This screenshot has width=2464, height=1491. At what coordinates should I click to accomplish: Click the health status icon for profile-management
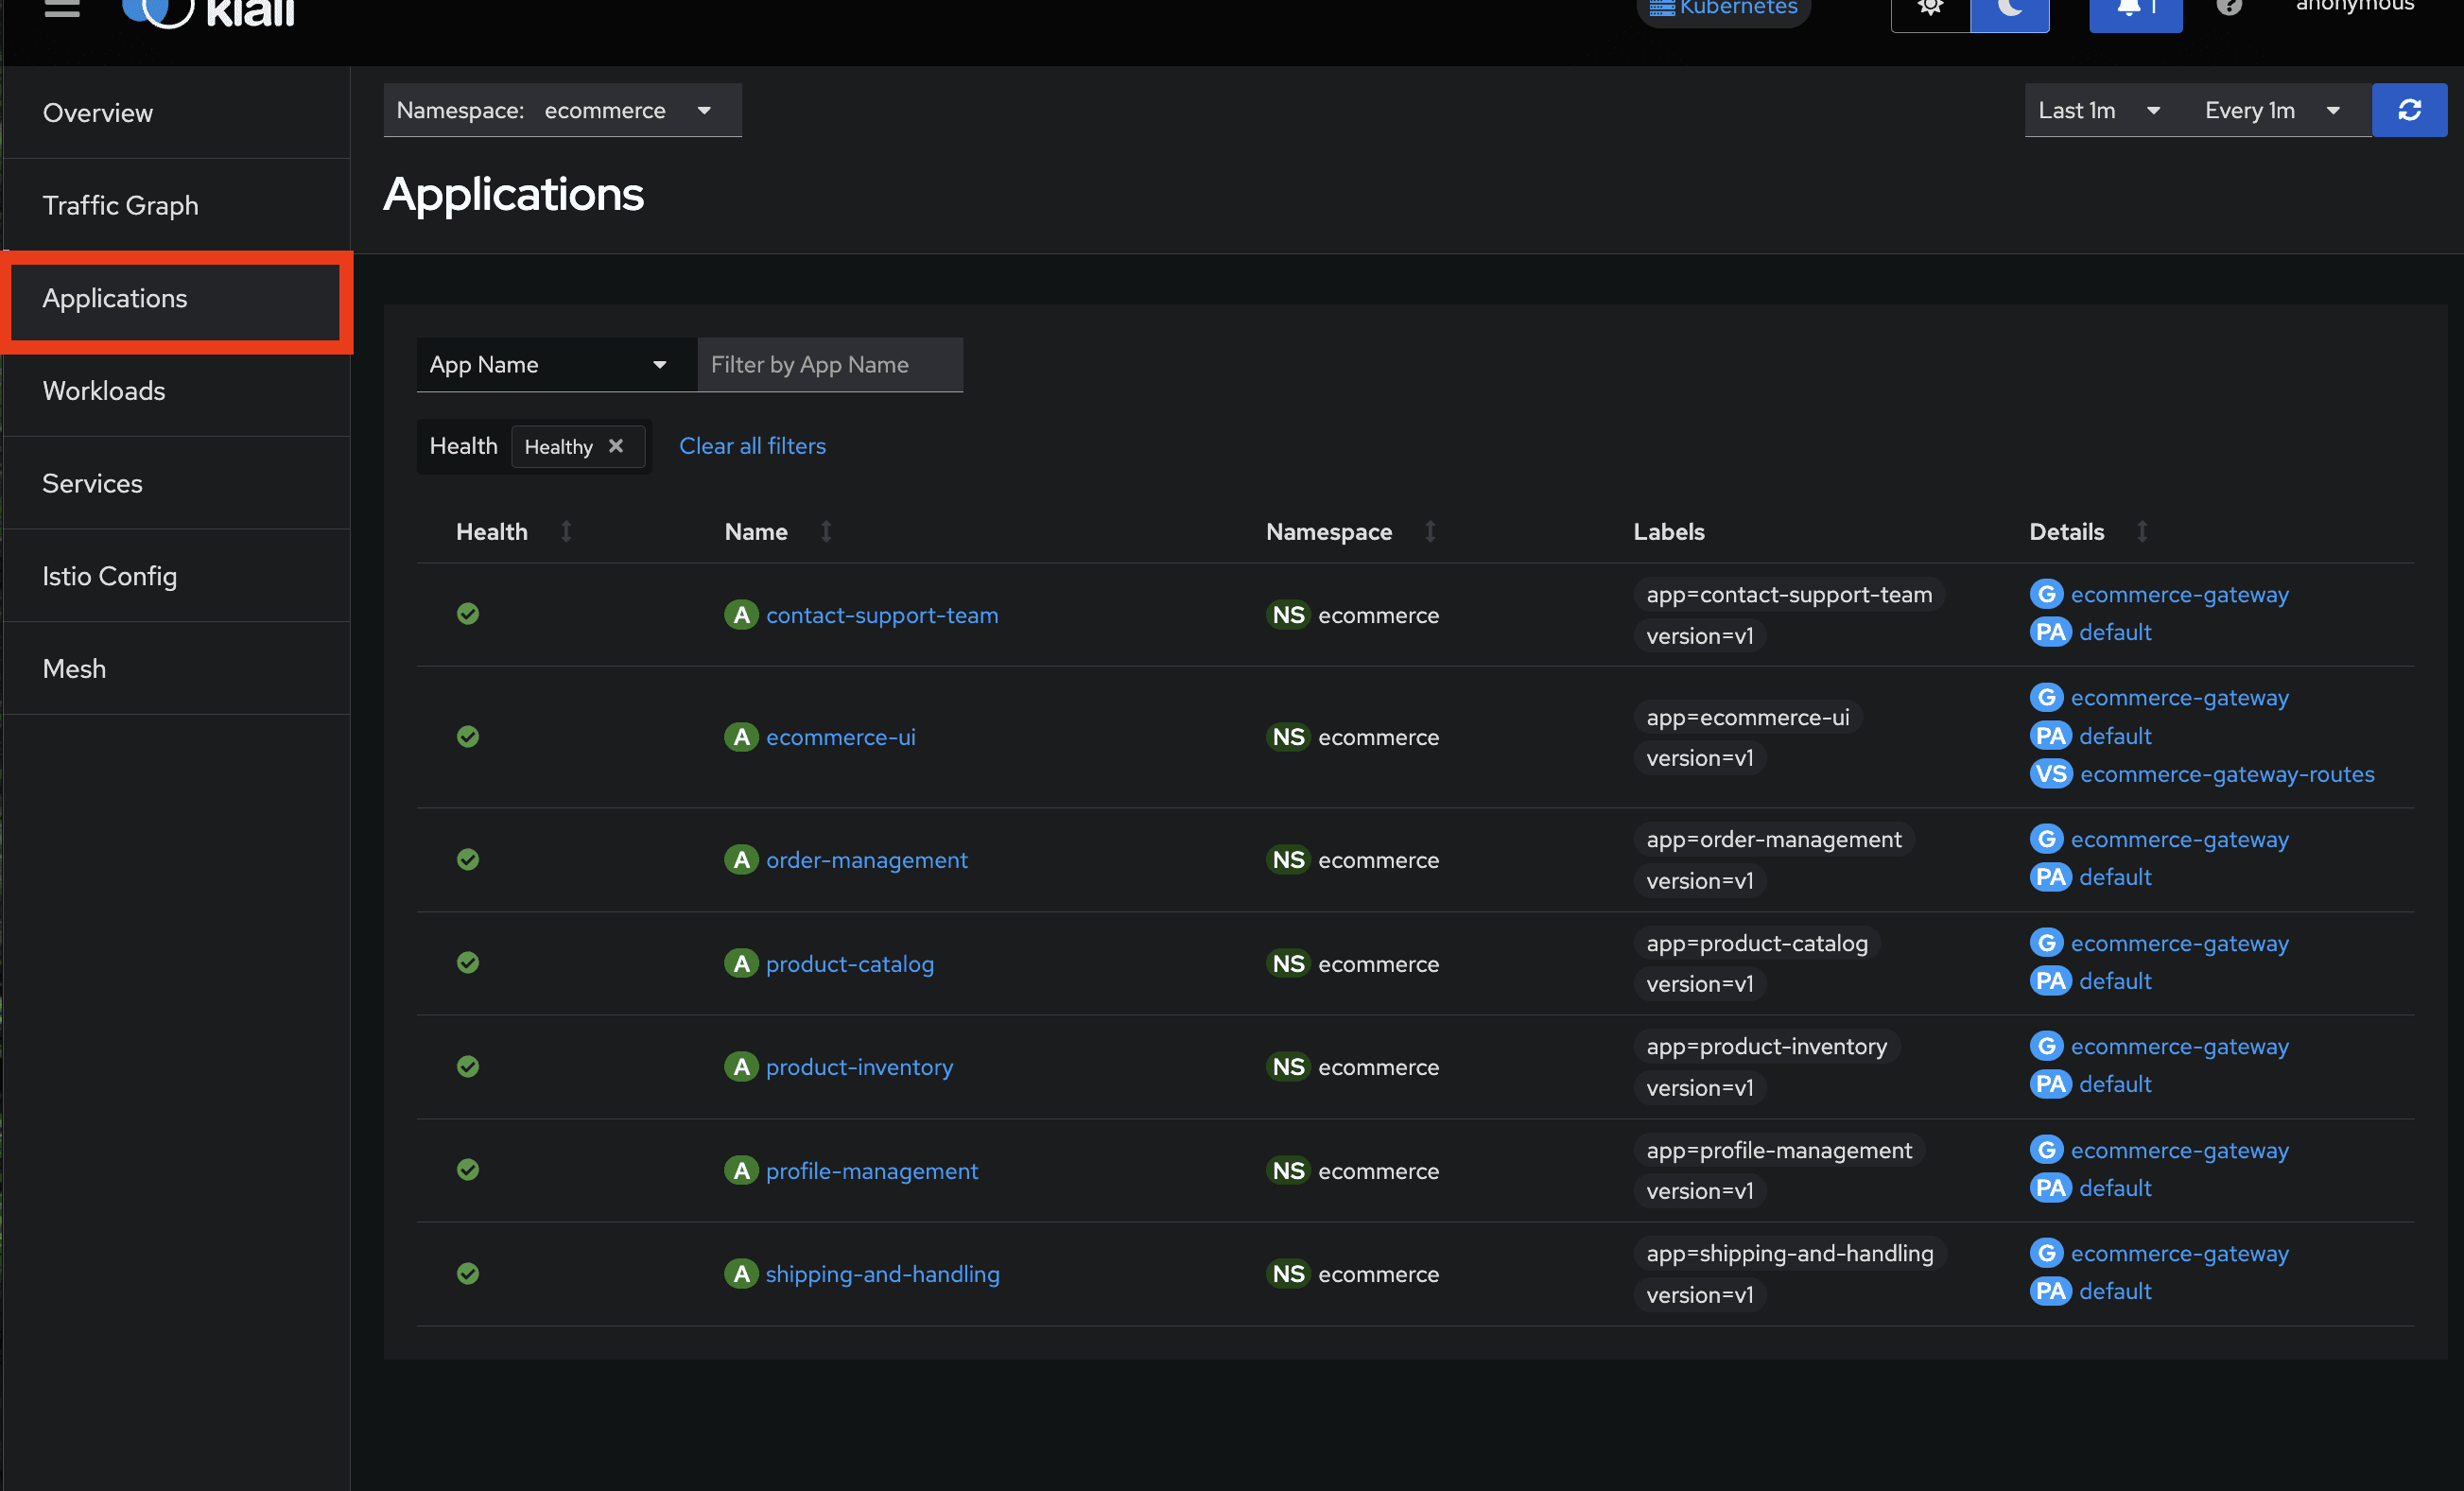tap(468, 1170)
